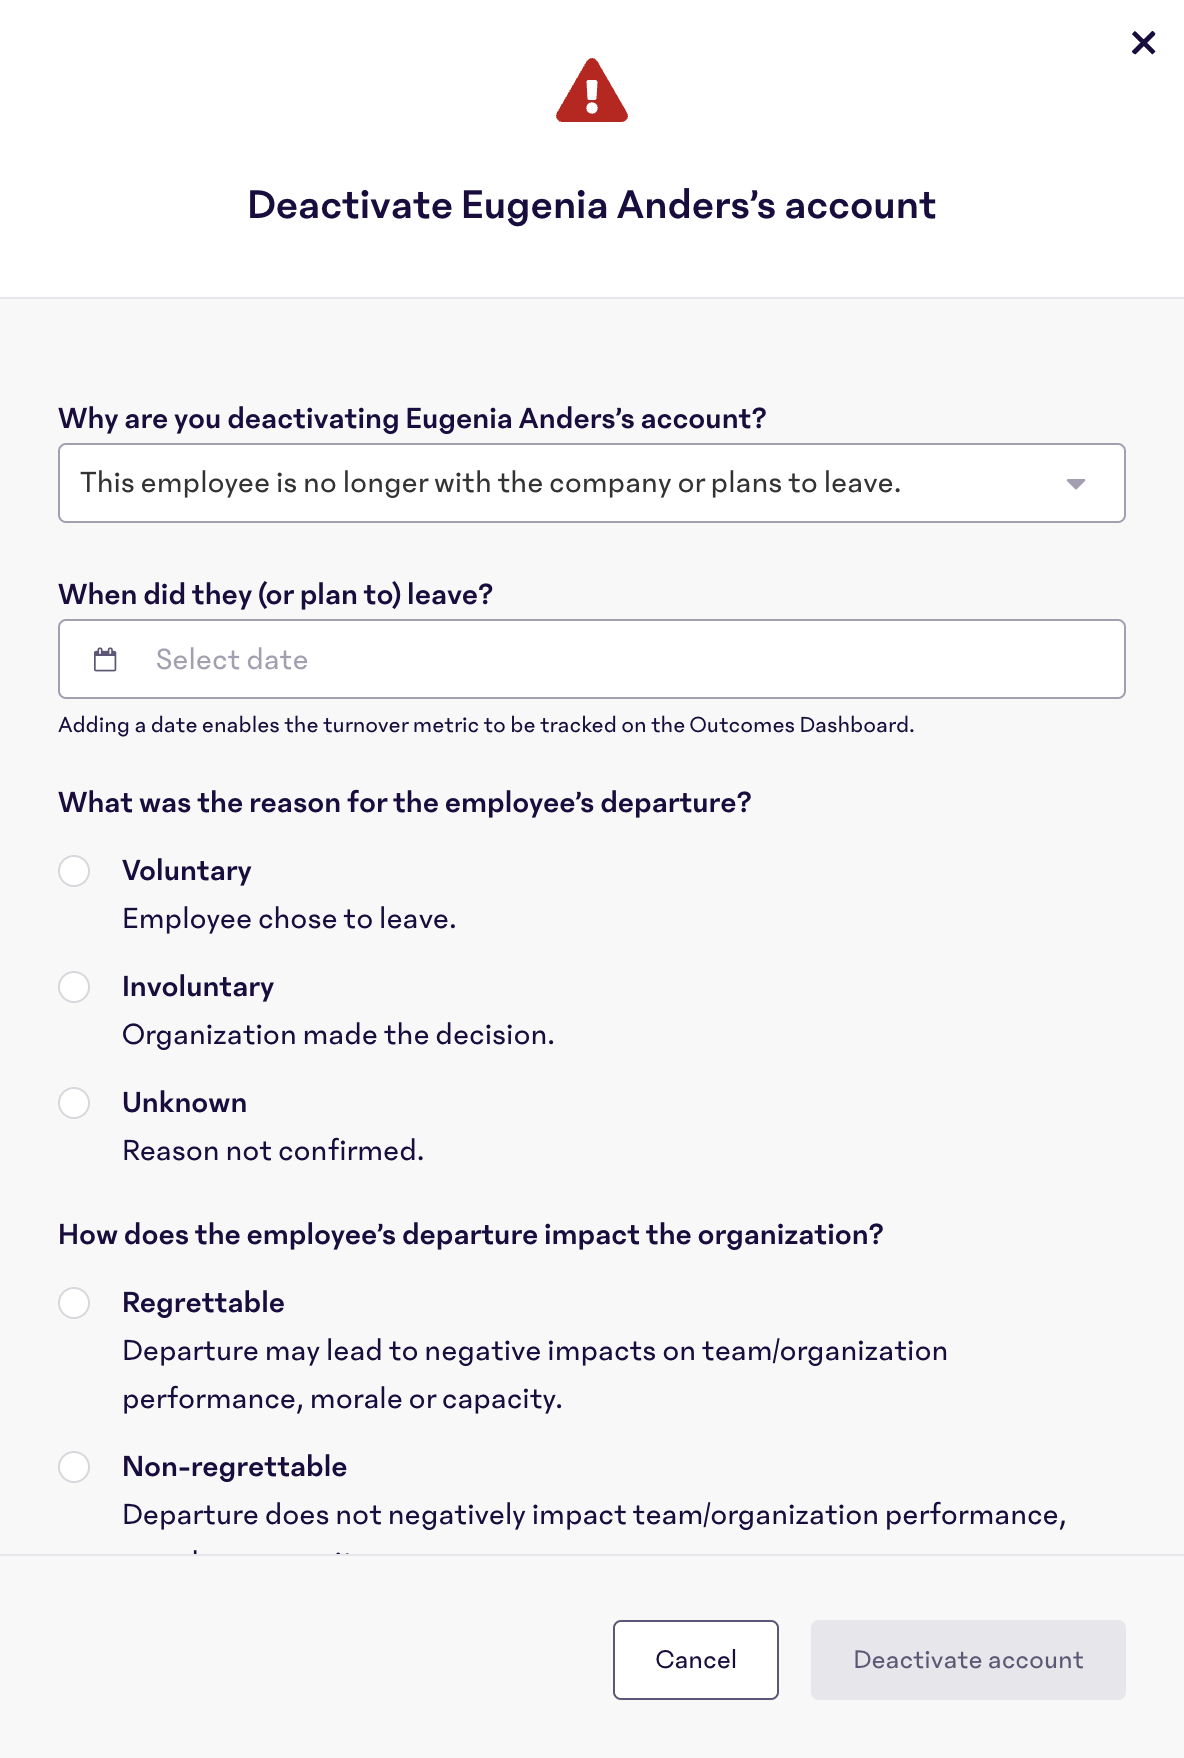Choose the Involuntary radio button

74,987
